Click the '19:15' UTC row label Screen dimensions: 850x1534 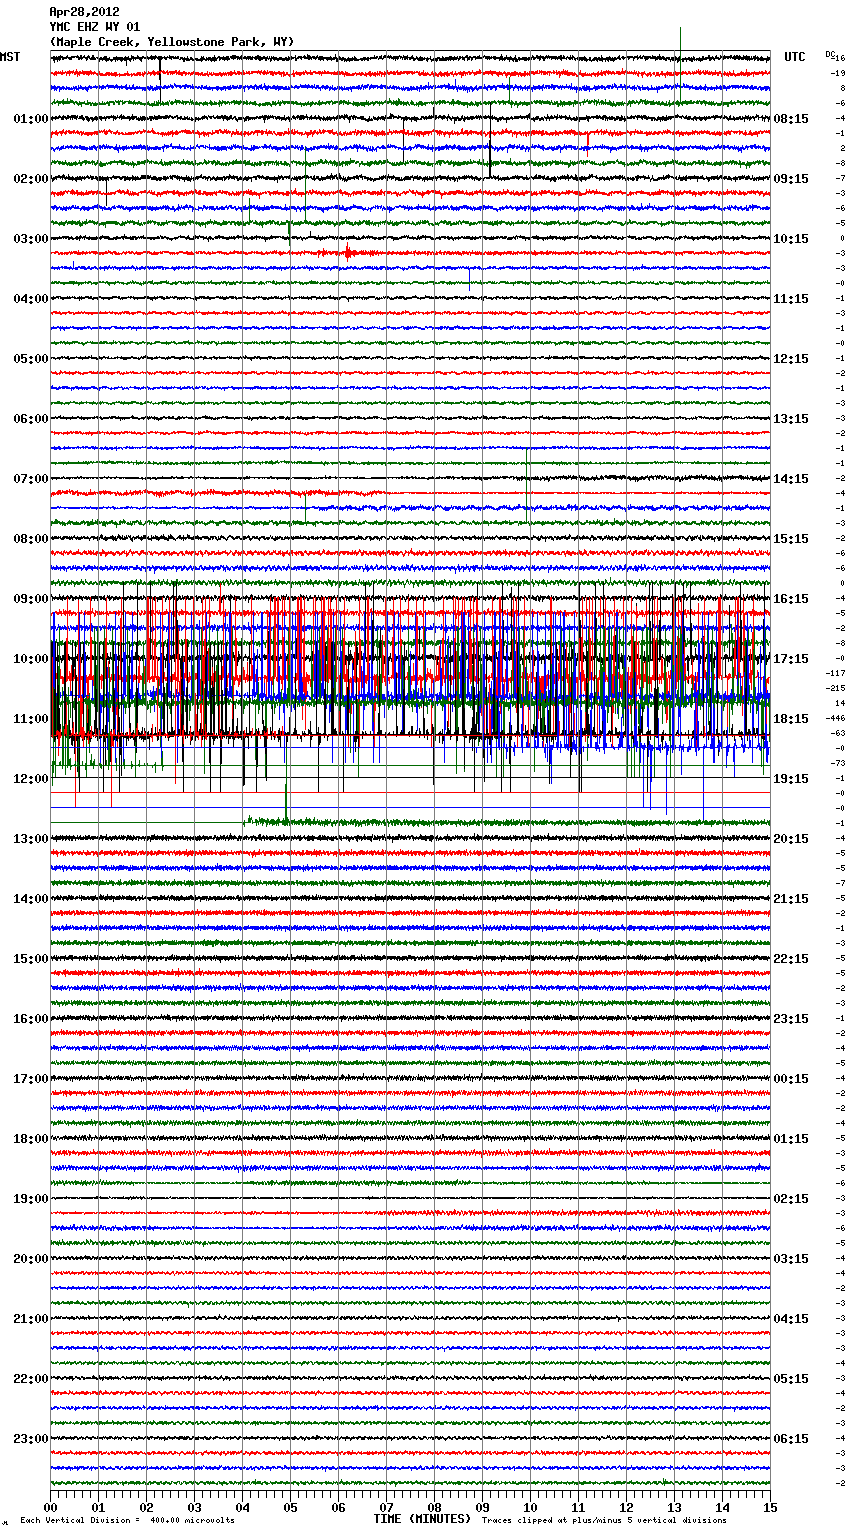791,779
